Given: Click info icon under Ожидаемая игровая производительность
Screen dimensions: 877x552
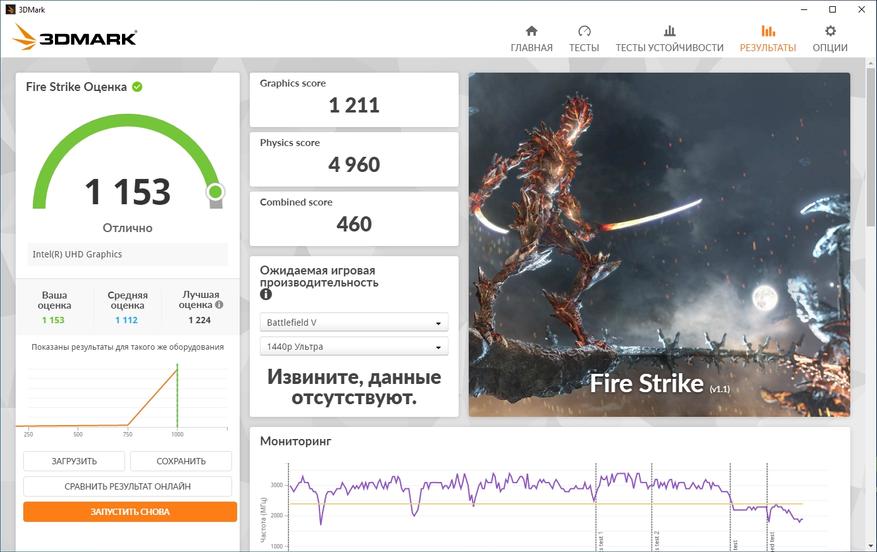Looking at the screenshot, I should tap(266, 294).
